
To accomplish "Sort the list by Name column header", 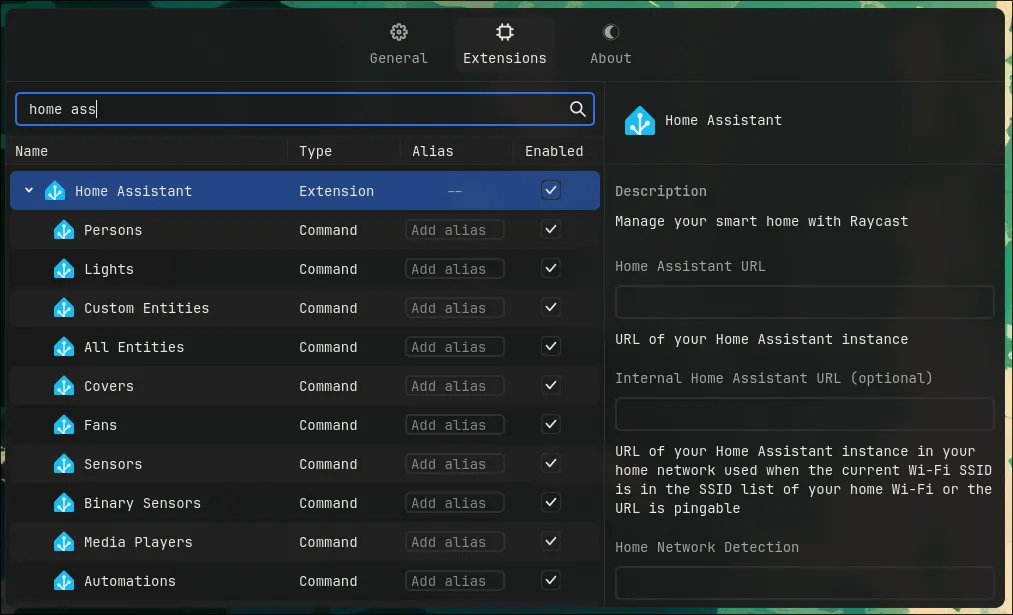I will tap(32, 151).
